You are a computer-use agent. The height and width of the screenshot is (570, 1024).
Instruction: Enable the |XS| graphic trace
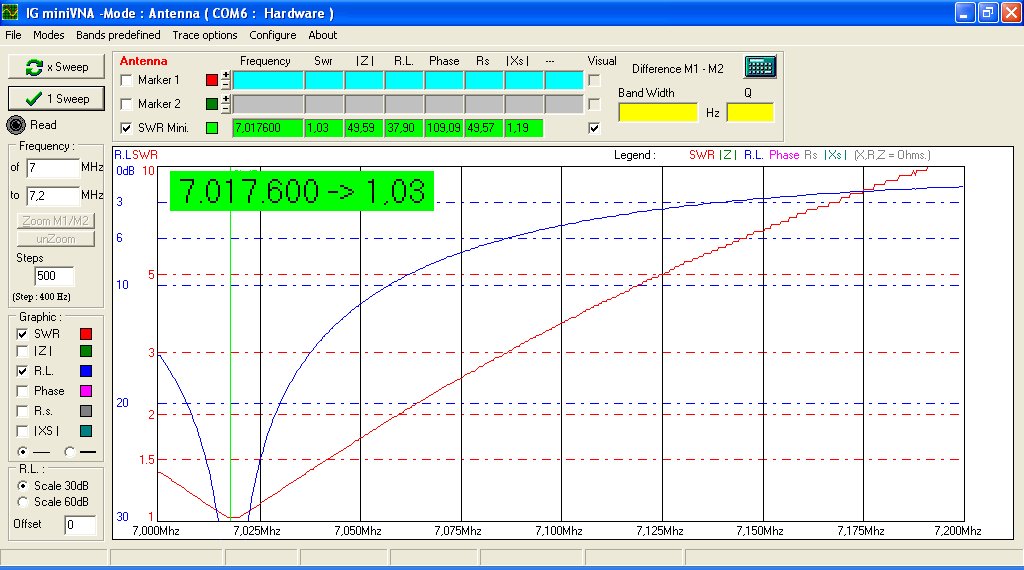point(22,431)
